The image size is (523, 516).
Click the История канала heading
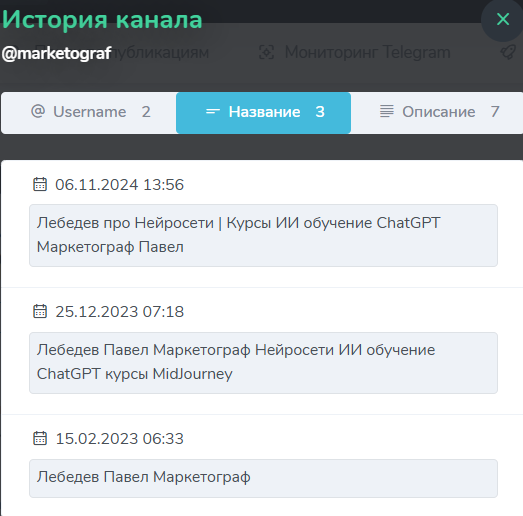coord(102,19)
